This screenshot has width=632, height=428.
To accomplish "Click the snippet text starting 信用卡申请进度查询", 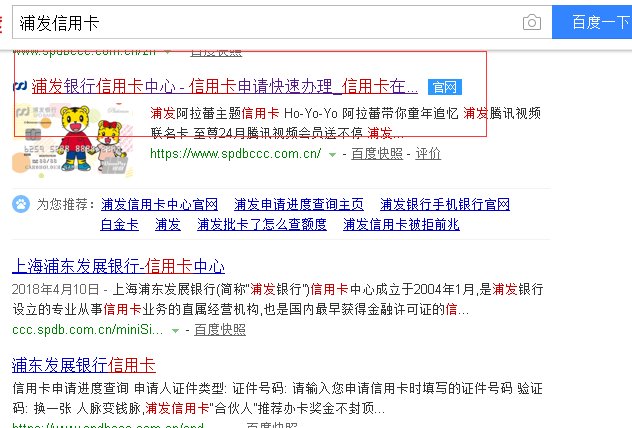I will (278, 398).
